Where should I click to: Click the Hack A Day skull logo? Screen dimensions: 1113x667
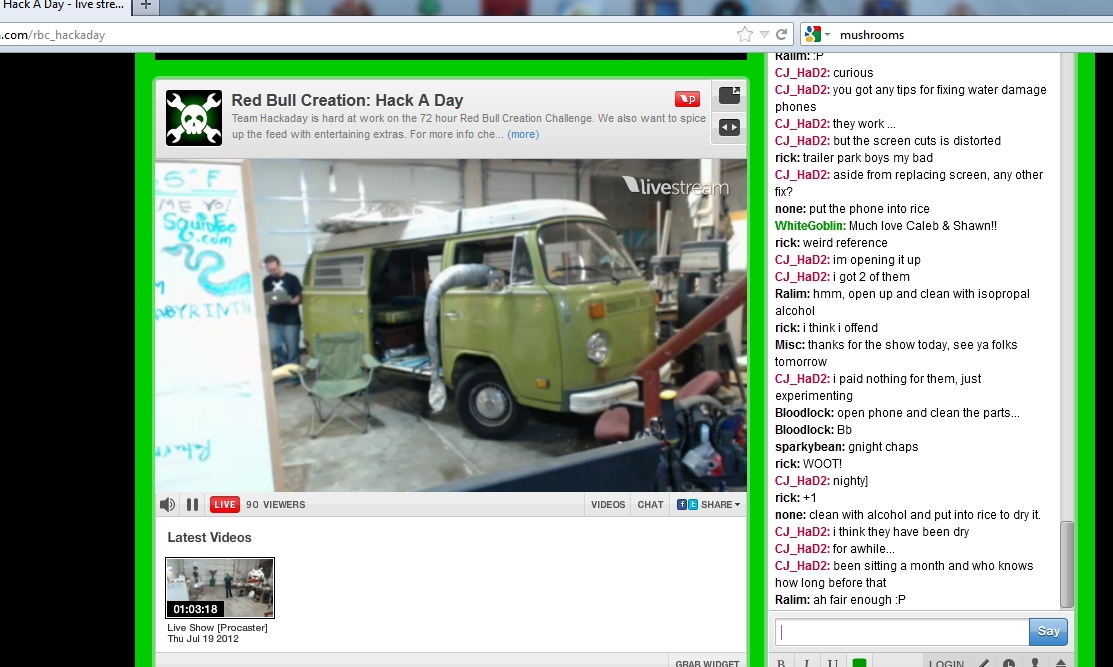(193, 118)
